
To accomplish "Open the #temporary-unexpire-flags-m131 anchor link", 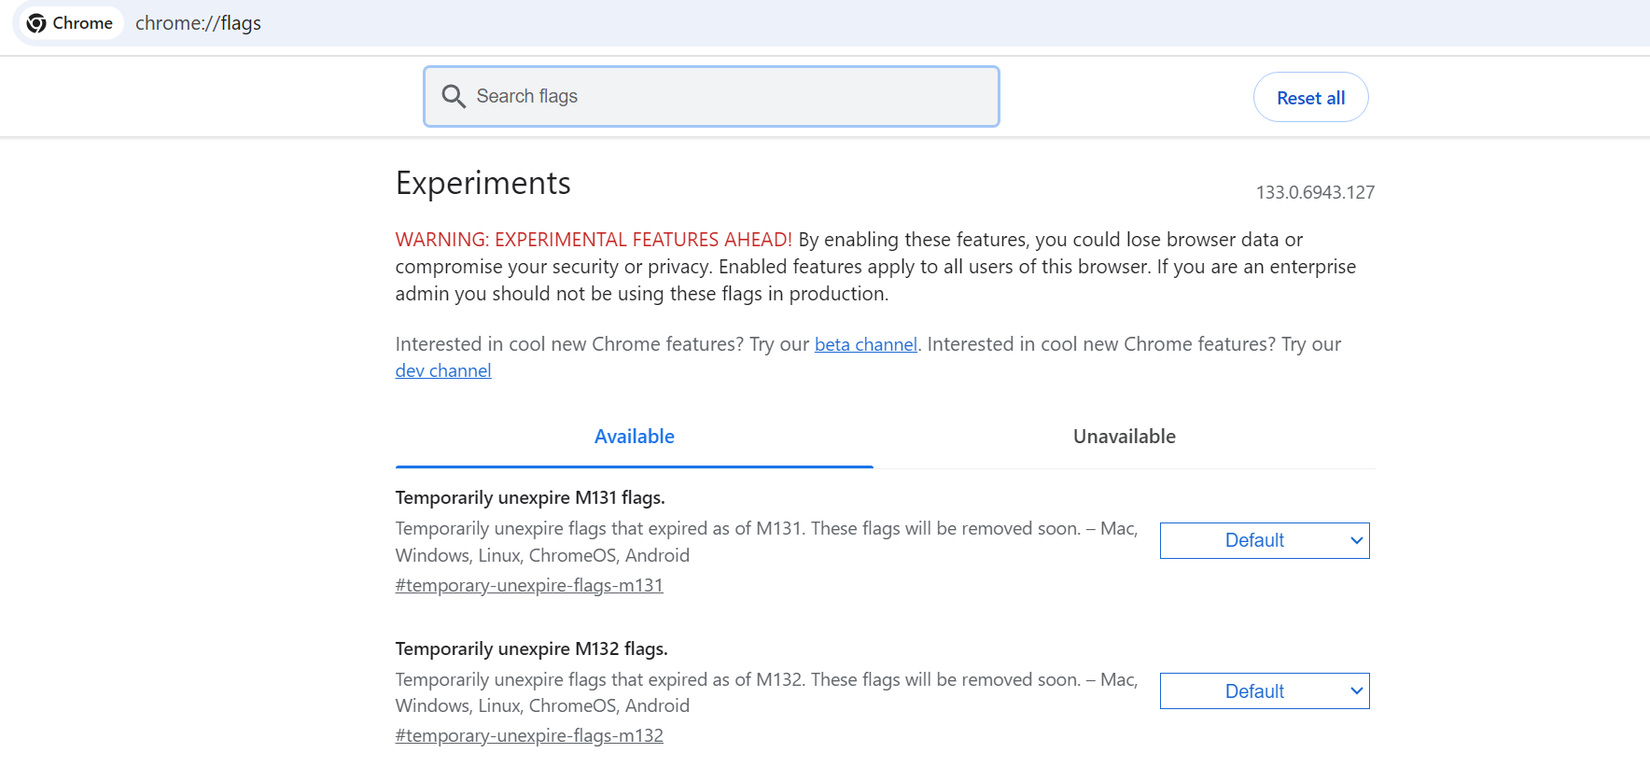I will point(529,585).
